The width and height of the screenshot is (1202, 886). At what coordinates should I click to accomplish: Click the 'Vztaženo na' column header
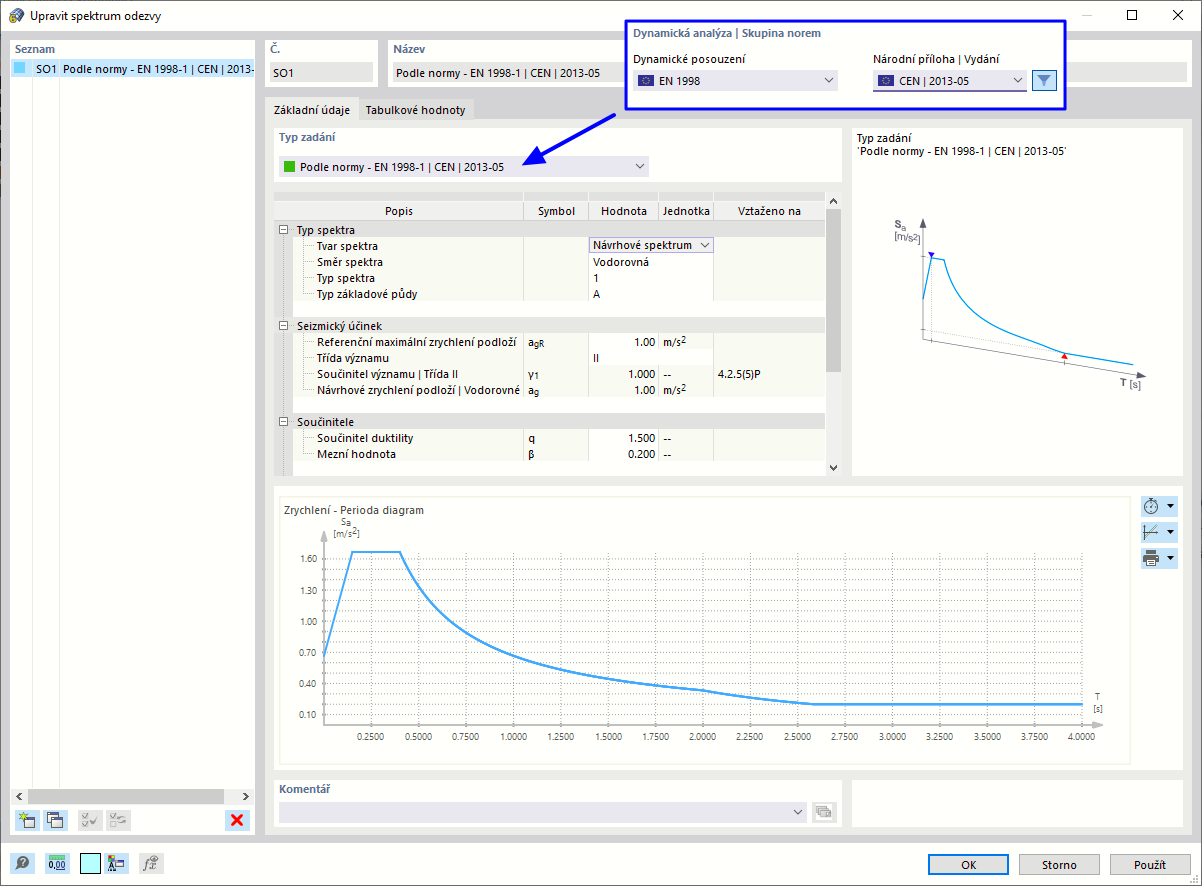click(769, 211)
